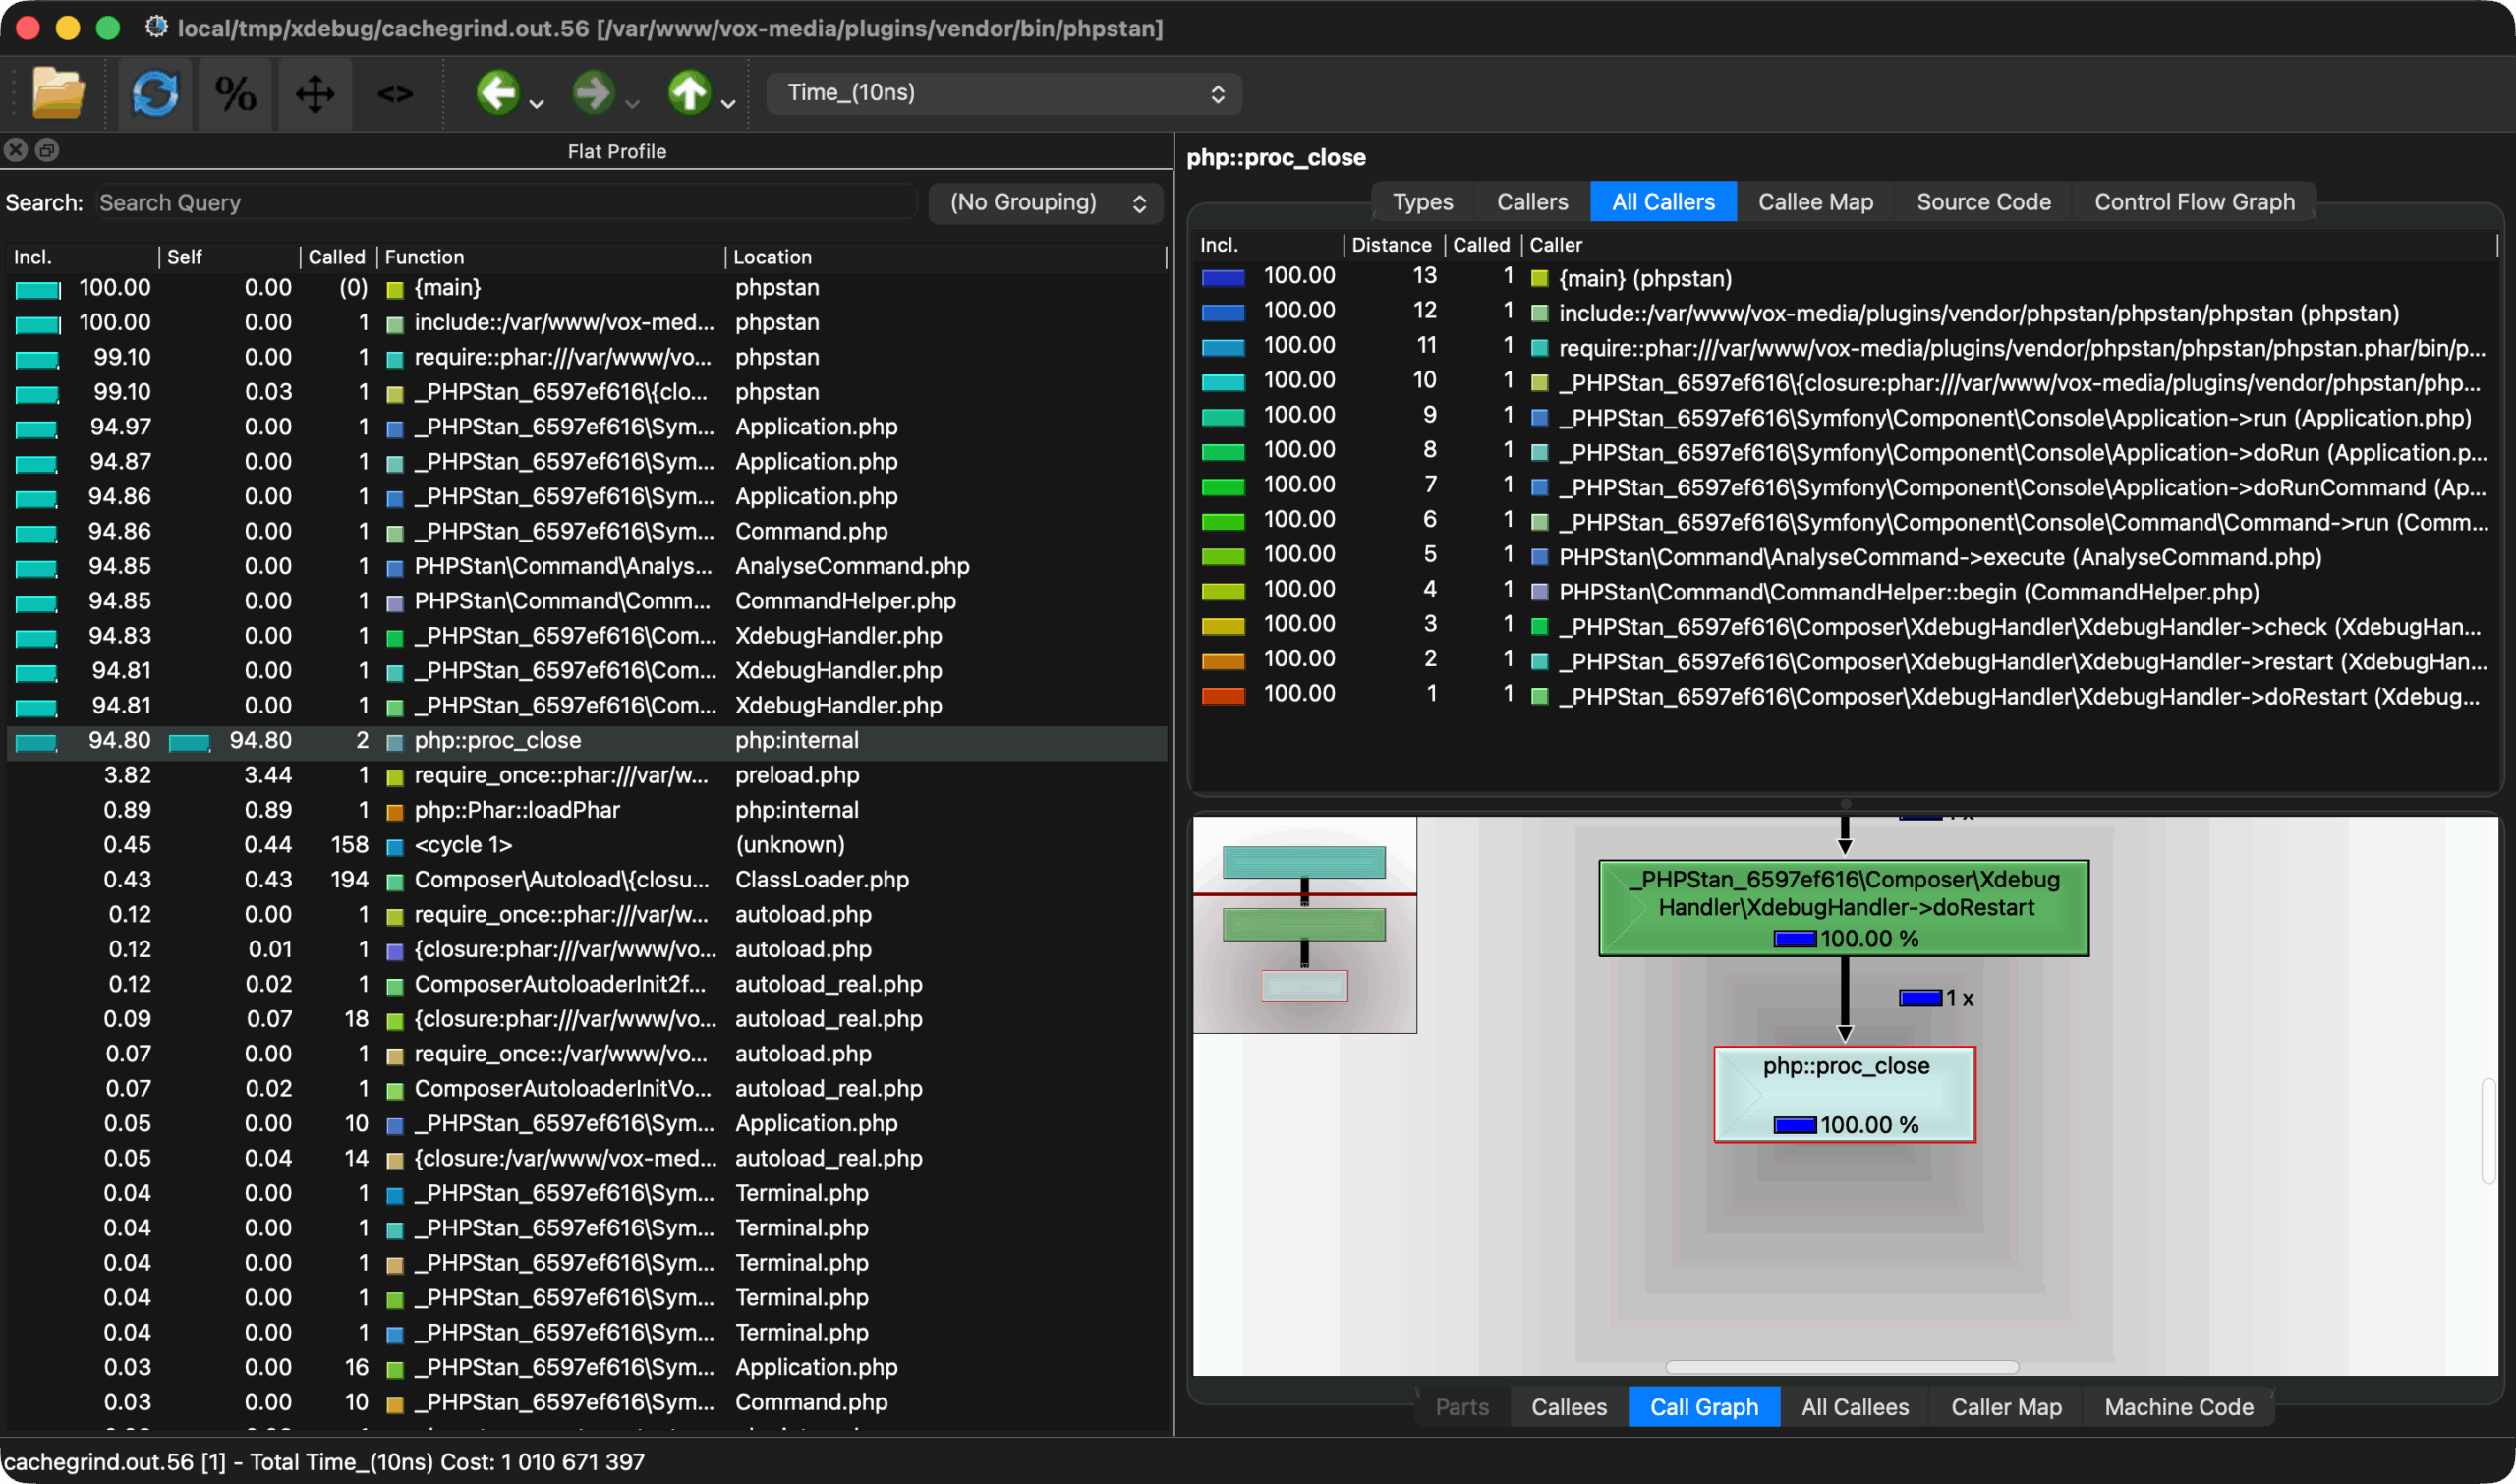
Task: Open the No Grouping dropdown
Action: 1046,203
